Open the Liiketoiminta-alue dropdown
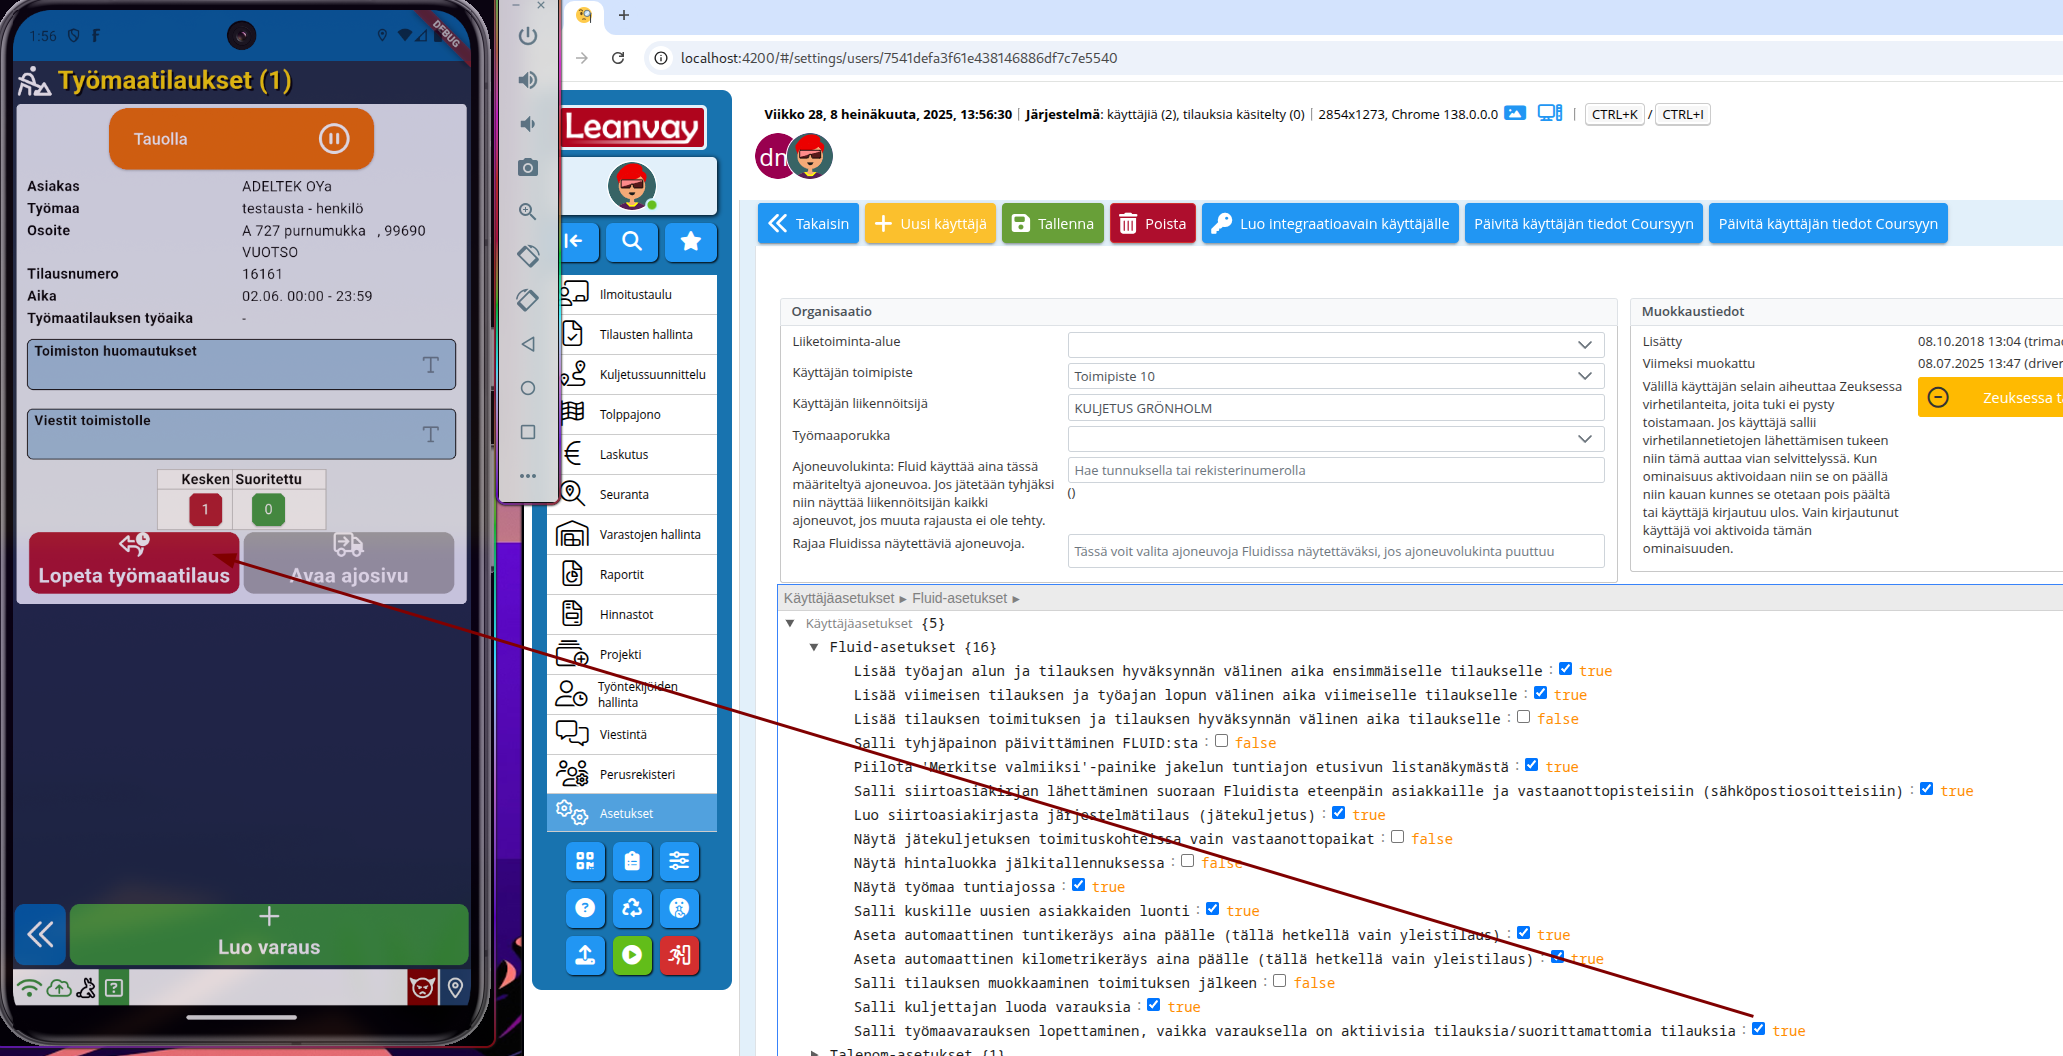Screen dimensions: 2063x1056 [x=1335, y=345]
